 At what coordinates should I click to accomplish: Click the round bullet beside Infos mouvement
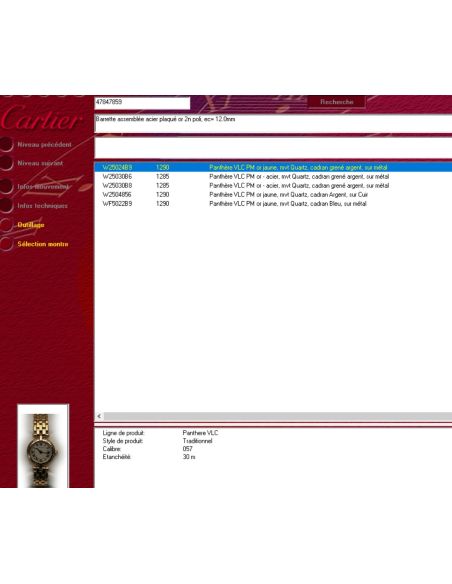[x=6, y=186]
